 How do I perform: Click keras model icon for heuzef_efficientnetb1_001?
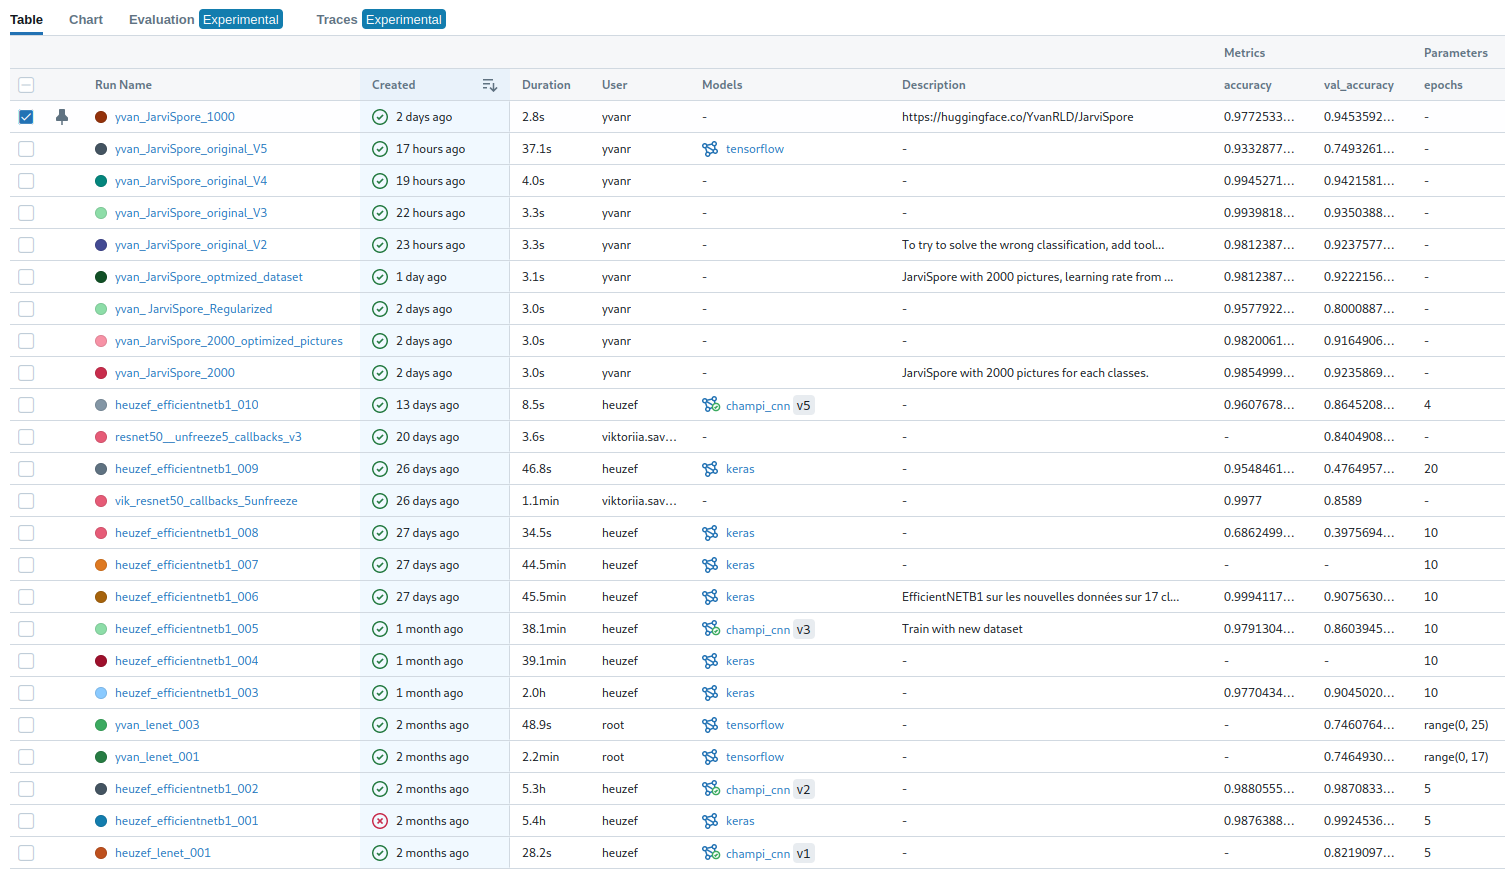click(x=710, y=821)
